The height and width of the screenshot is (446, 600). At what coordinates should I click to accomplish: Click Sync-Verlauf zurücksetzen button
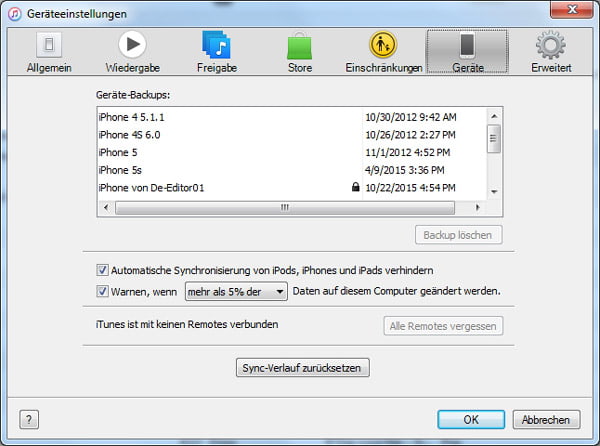pos(302,368)
